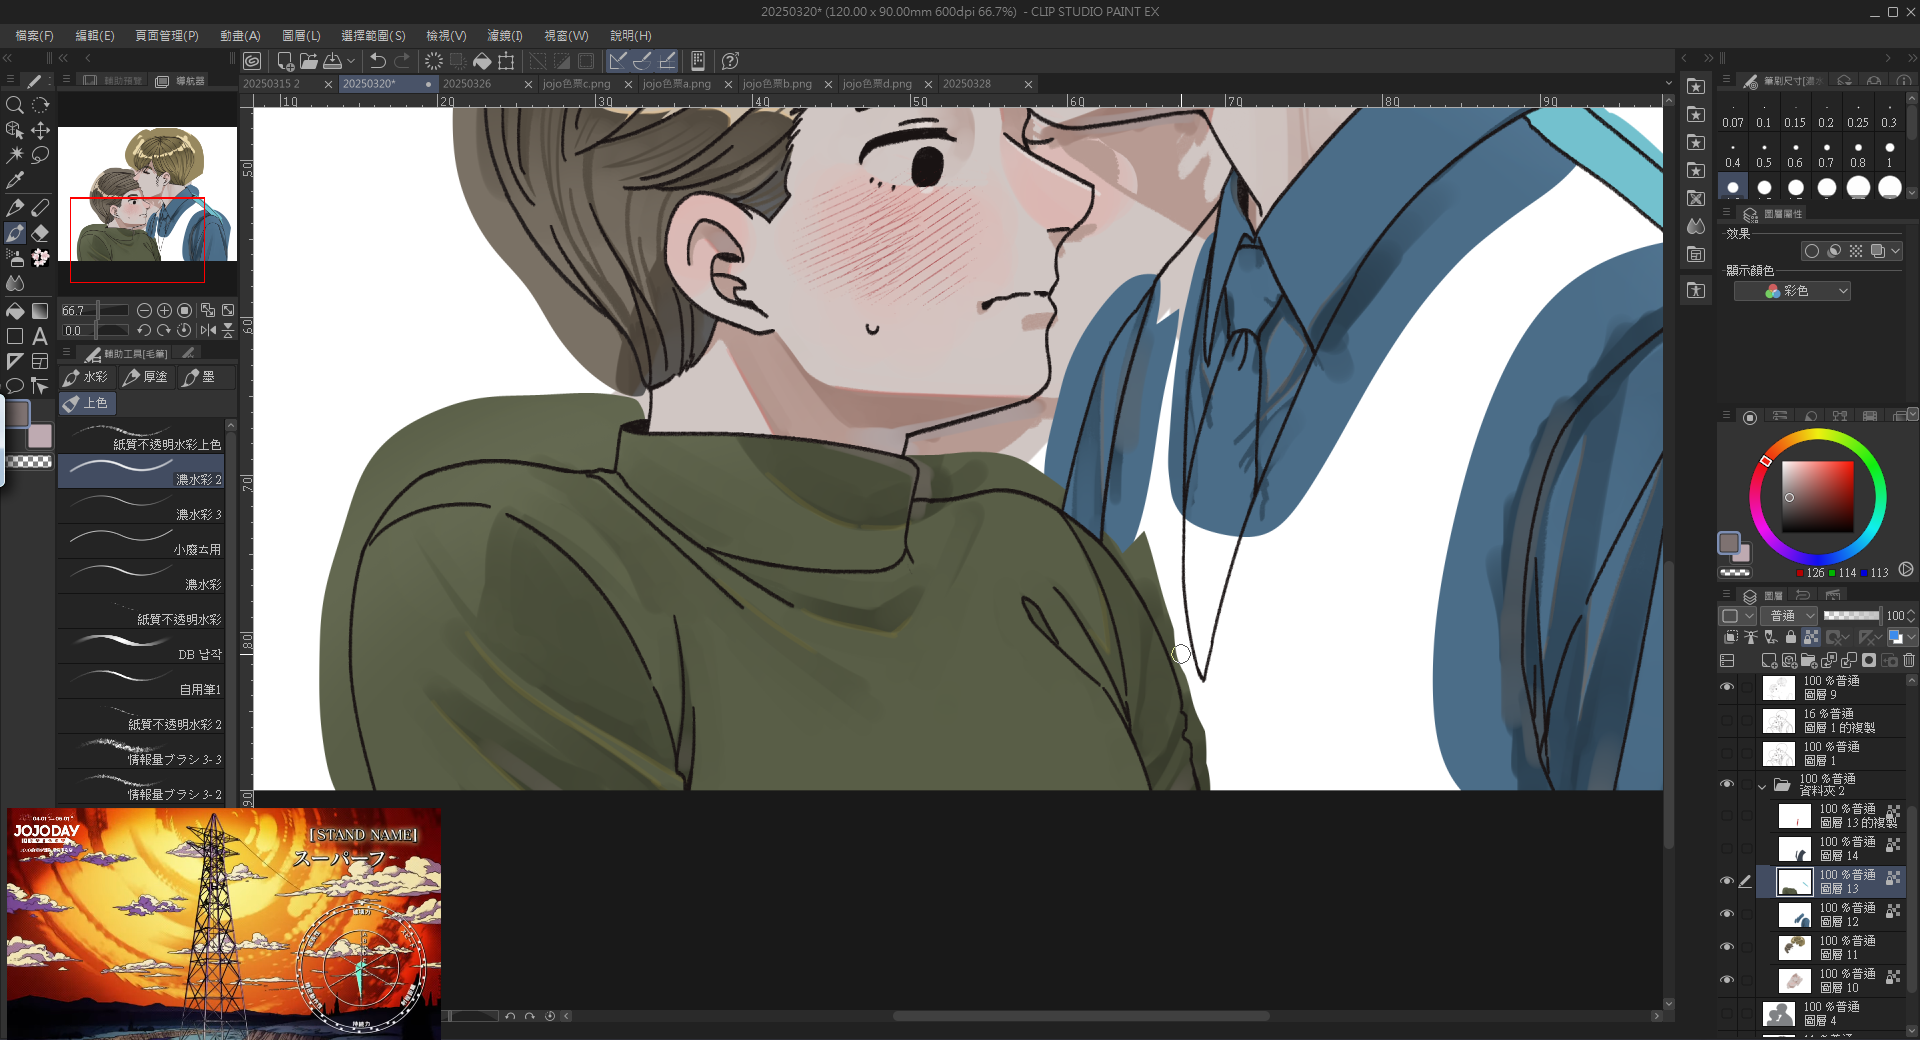The image size is (1920, 1040).
Task: Select the Airbrush tool
Action: point(15,258)
